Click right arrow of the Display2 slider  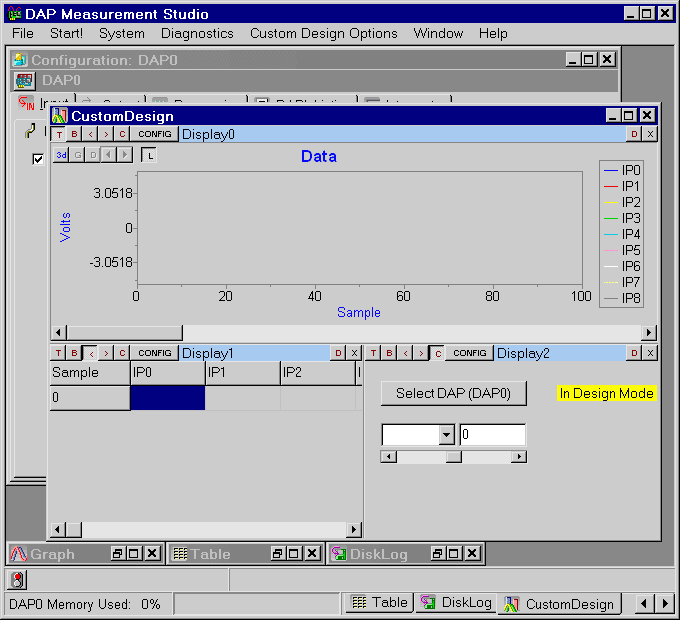click(519, 457)
